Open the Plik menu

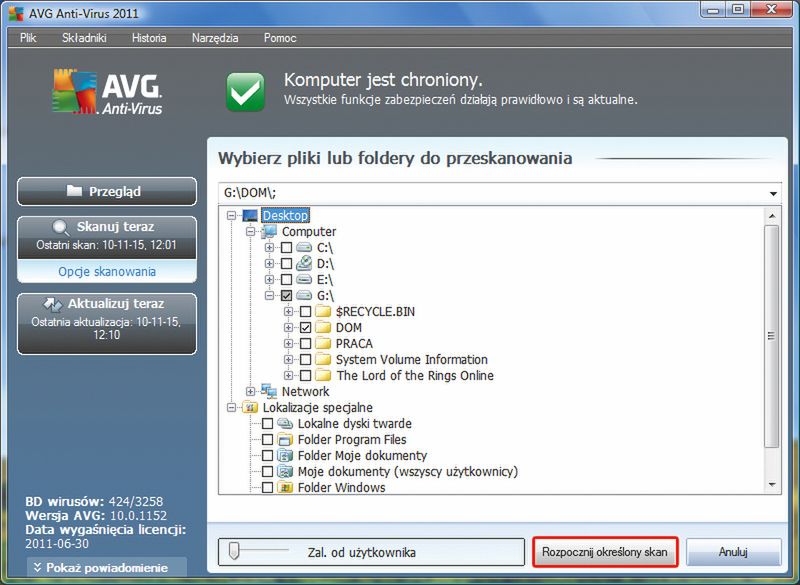click(28, 38)
